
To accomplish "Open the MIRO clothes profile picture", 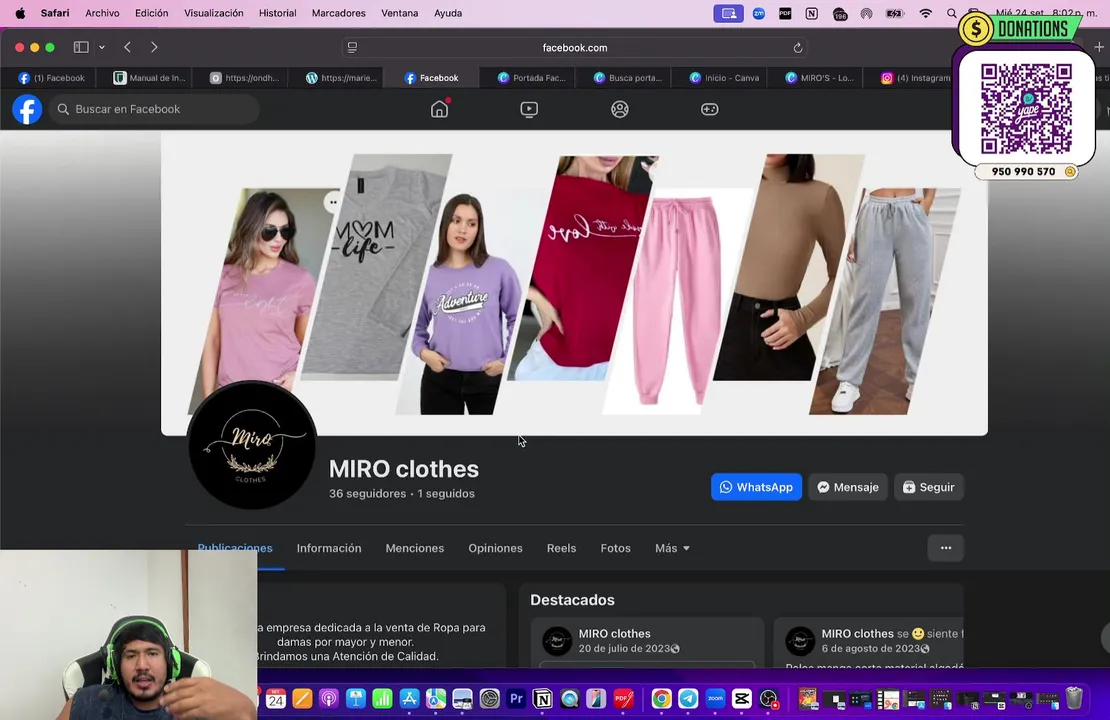I will pyautogui.click(x=252, y=445).
